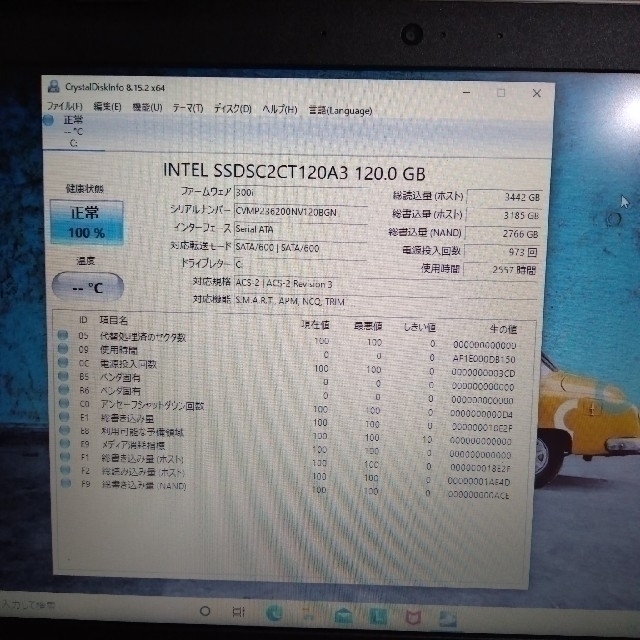Image resolution: width=640 pixels, height=640 pixels.
Task: Open the ファイル(F) menu
Action: click(x=64, y=107)
